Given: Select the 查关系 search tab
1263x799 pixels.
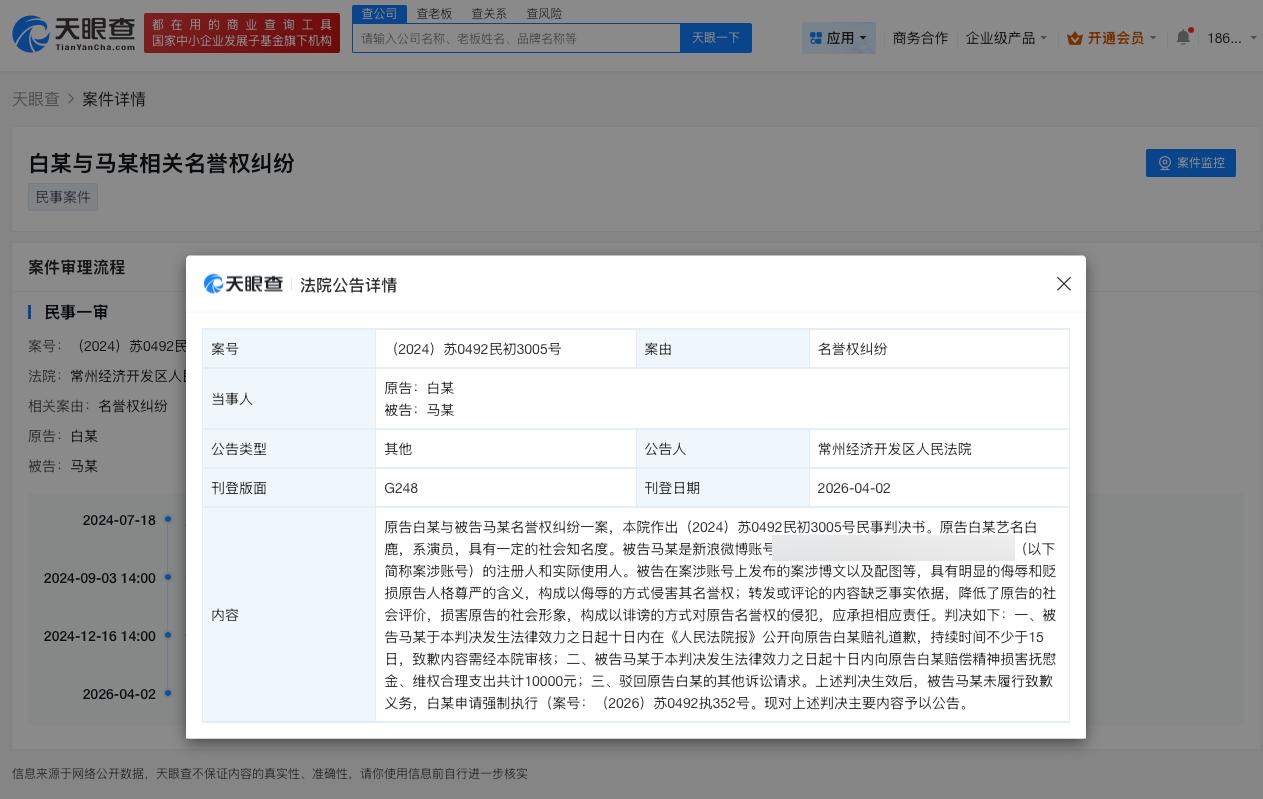Looking at the screenshot, I should click(488, 13).
